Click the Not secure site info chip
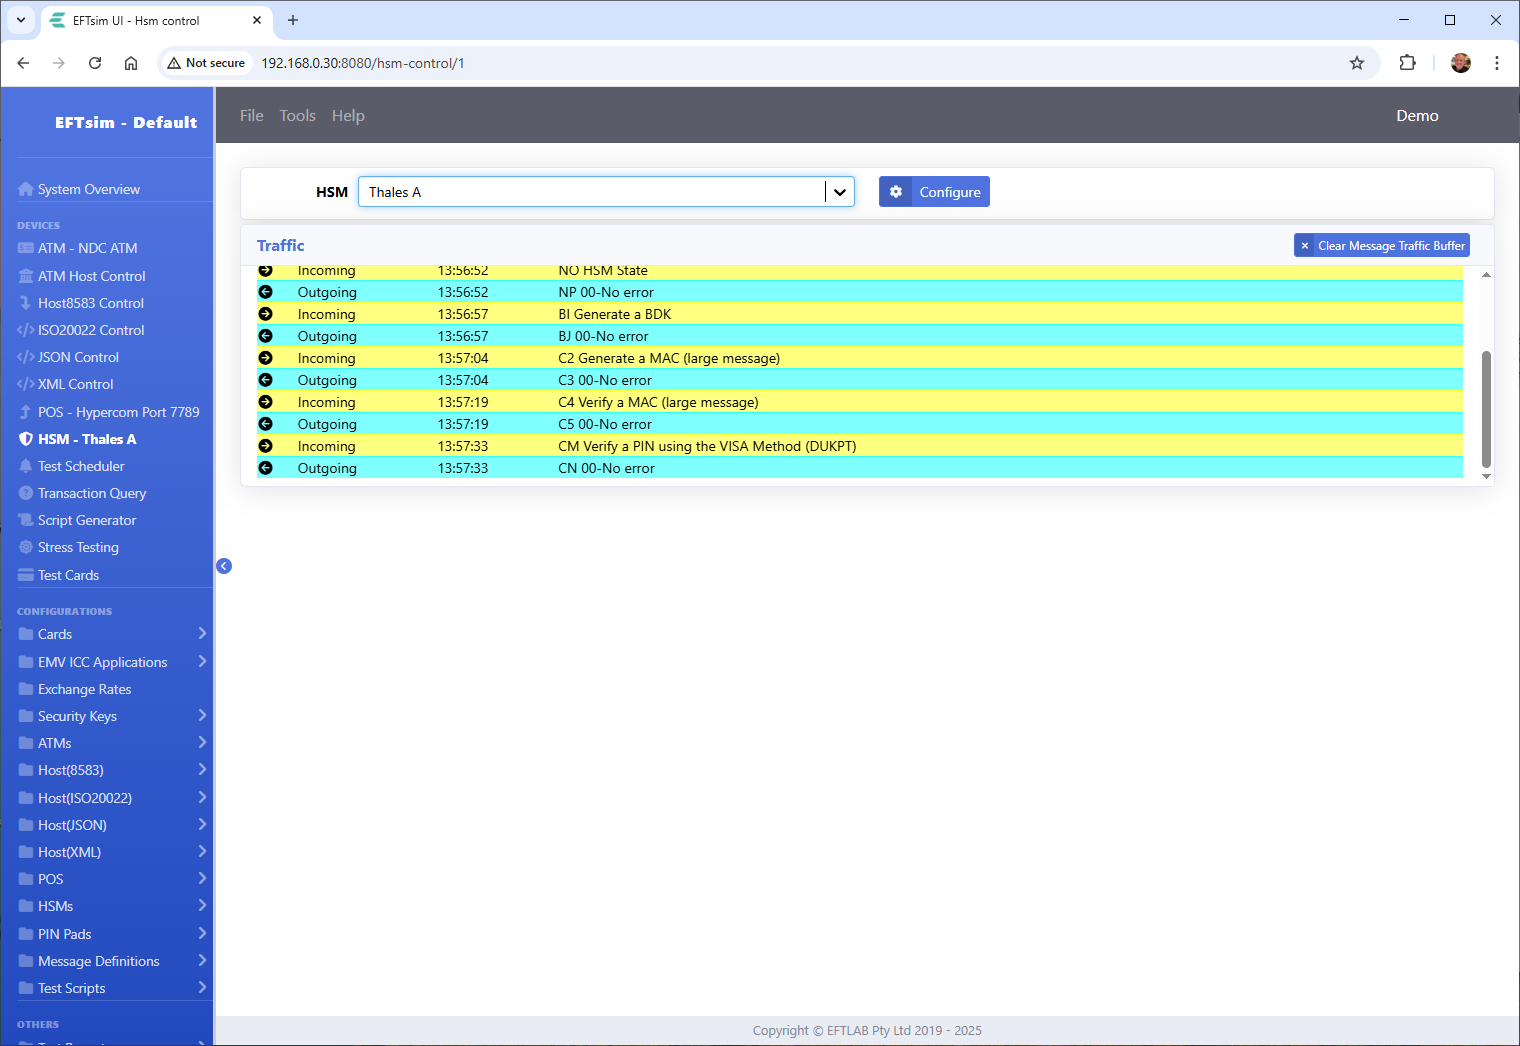 (206, 63)
